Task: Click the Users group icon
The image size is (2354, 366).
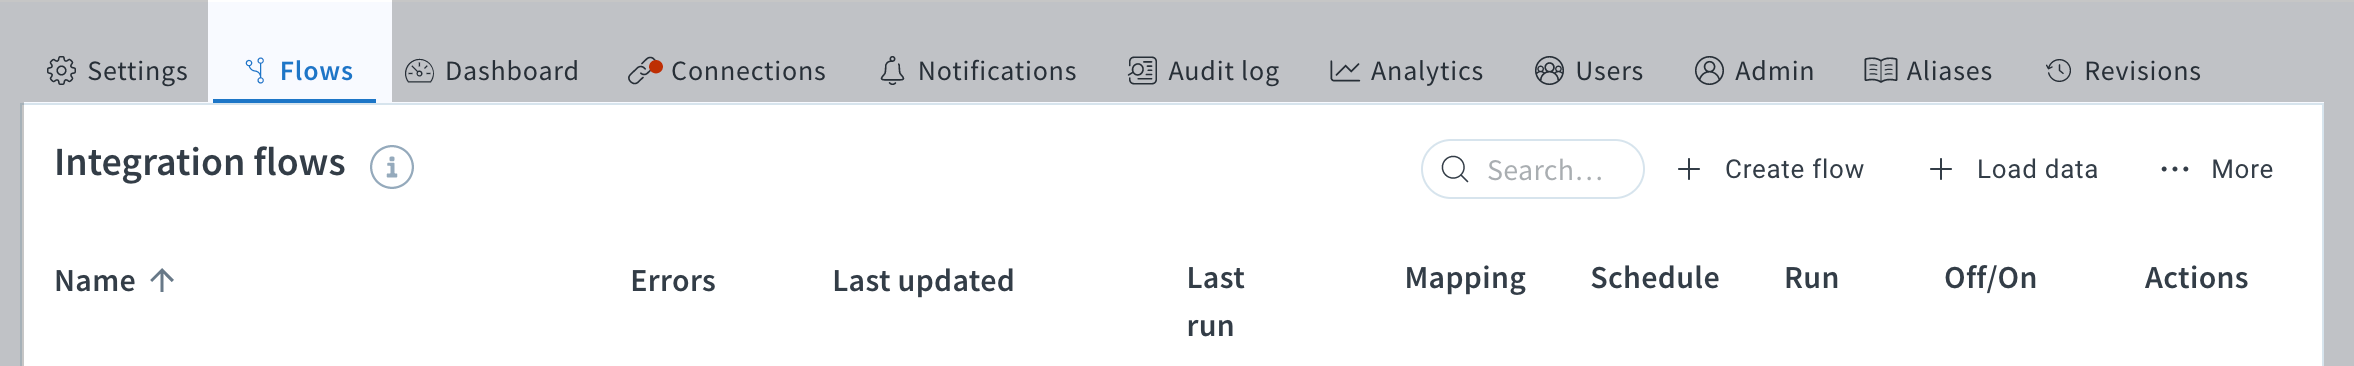Action: point(1549,71)
